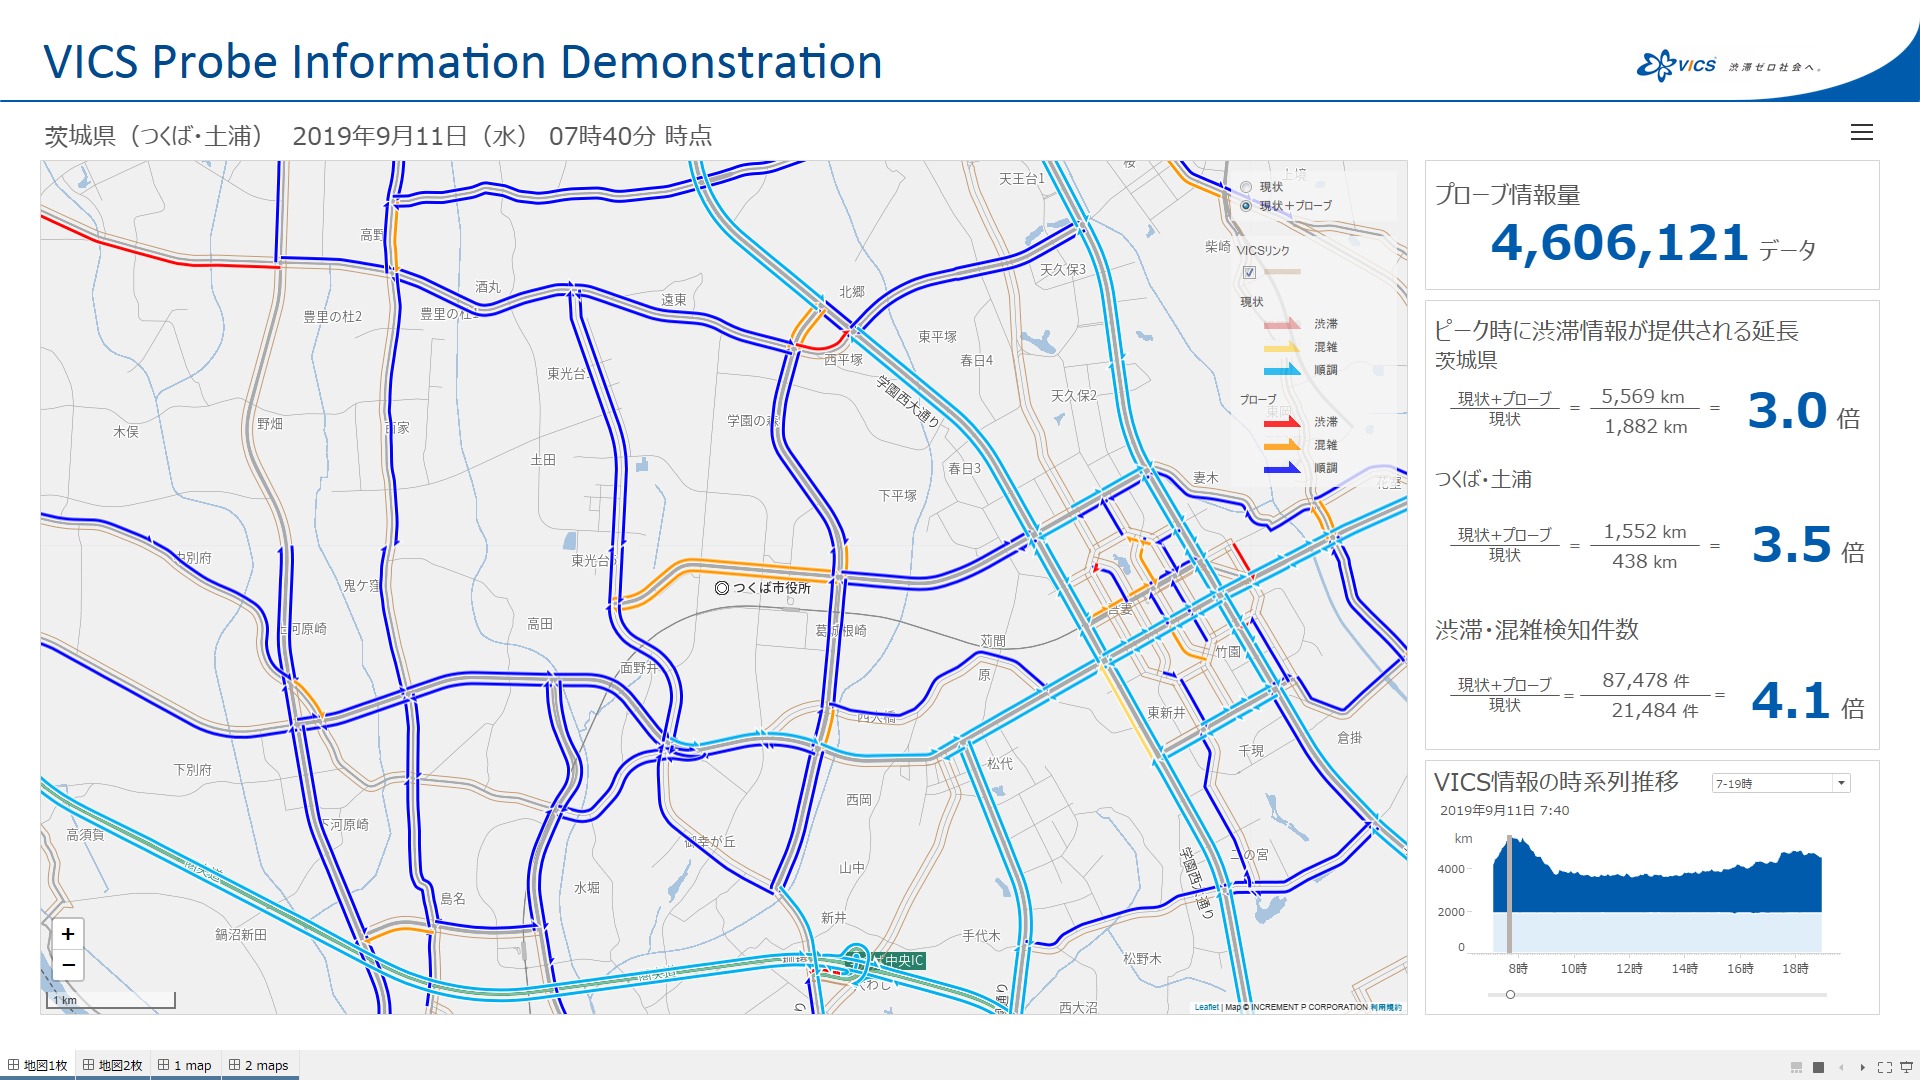Viewport: 1920px width, 1080px height.
Task: Zoom out on the map
Action: pyautogui.click(x=68, y=965)
